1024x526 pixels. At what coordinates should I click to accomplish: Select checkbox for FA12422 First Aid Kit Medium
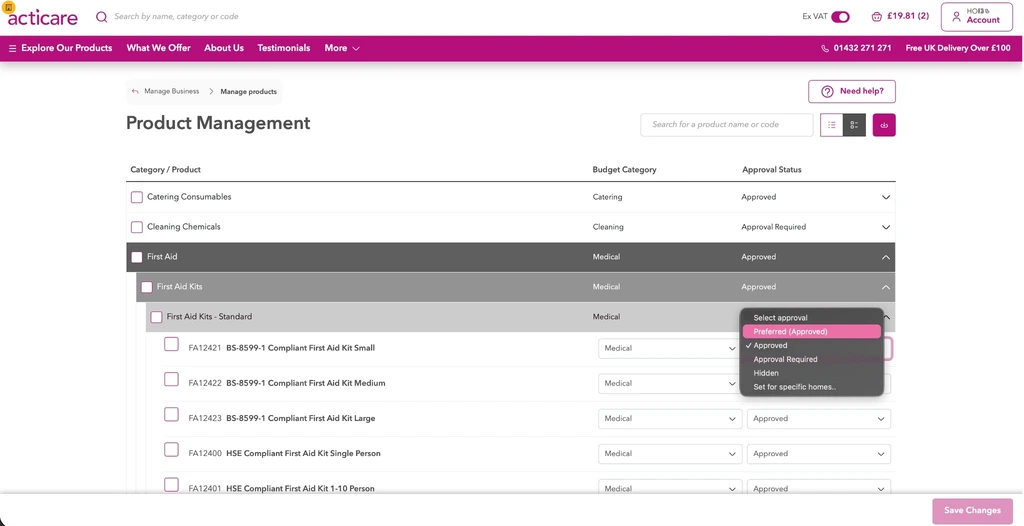171,380
